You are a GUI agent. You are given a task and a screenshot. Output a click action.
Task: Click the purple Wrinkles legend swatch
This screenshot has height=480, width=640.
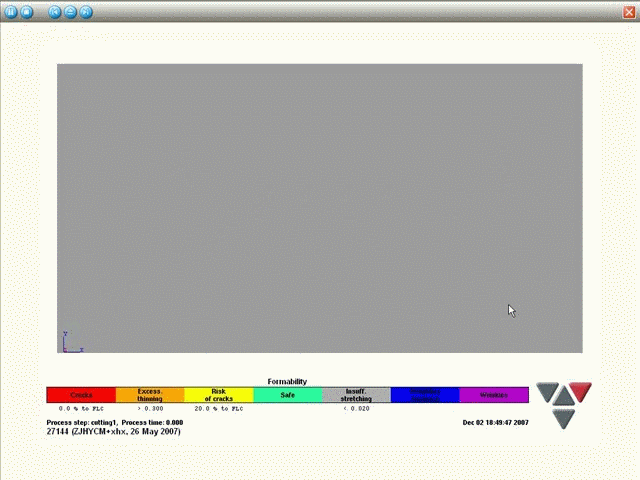coord(493,395)
